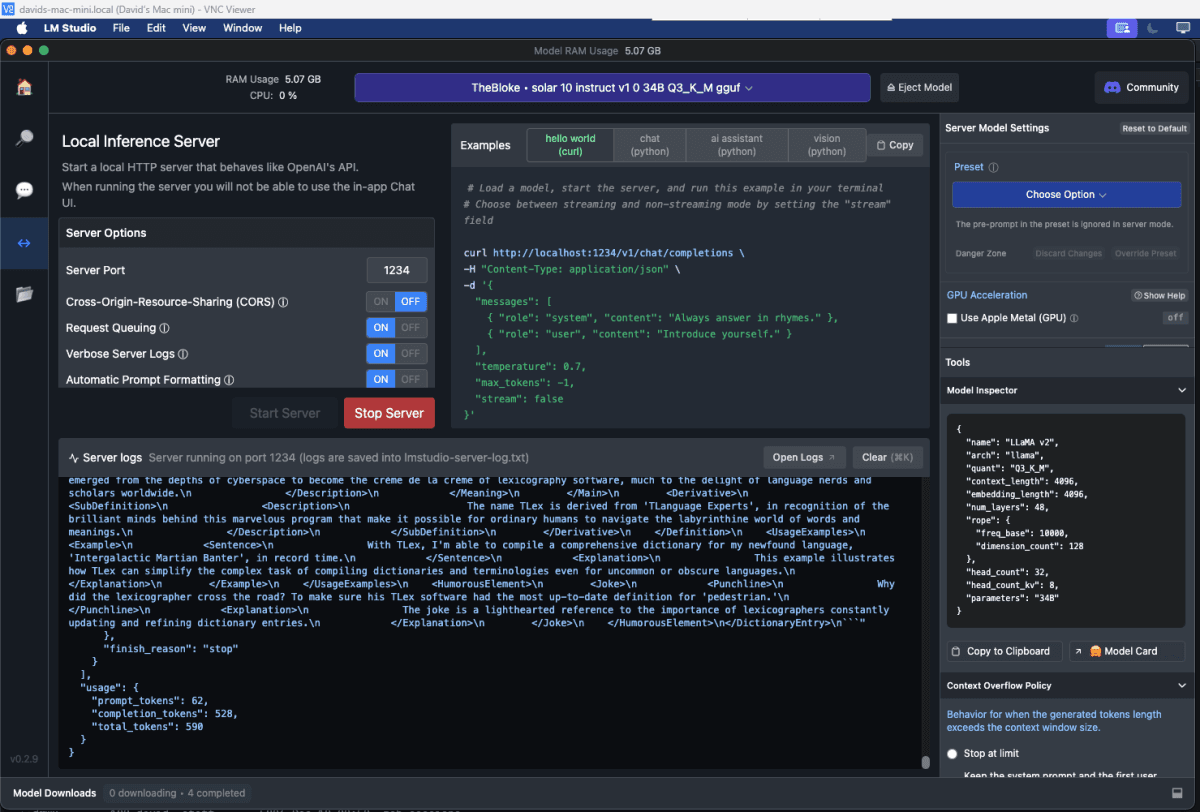The width and height of the screenshot is (1200, 812).
Task: Open the View menu
Action: (194, 28)
